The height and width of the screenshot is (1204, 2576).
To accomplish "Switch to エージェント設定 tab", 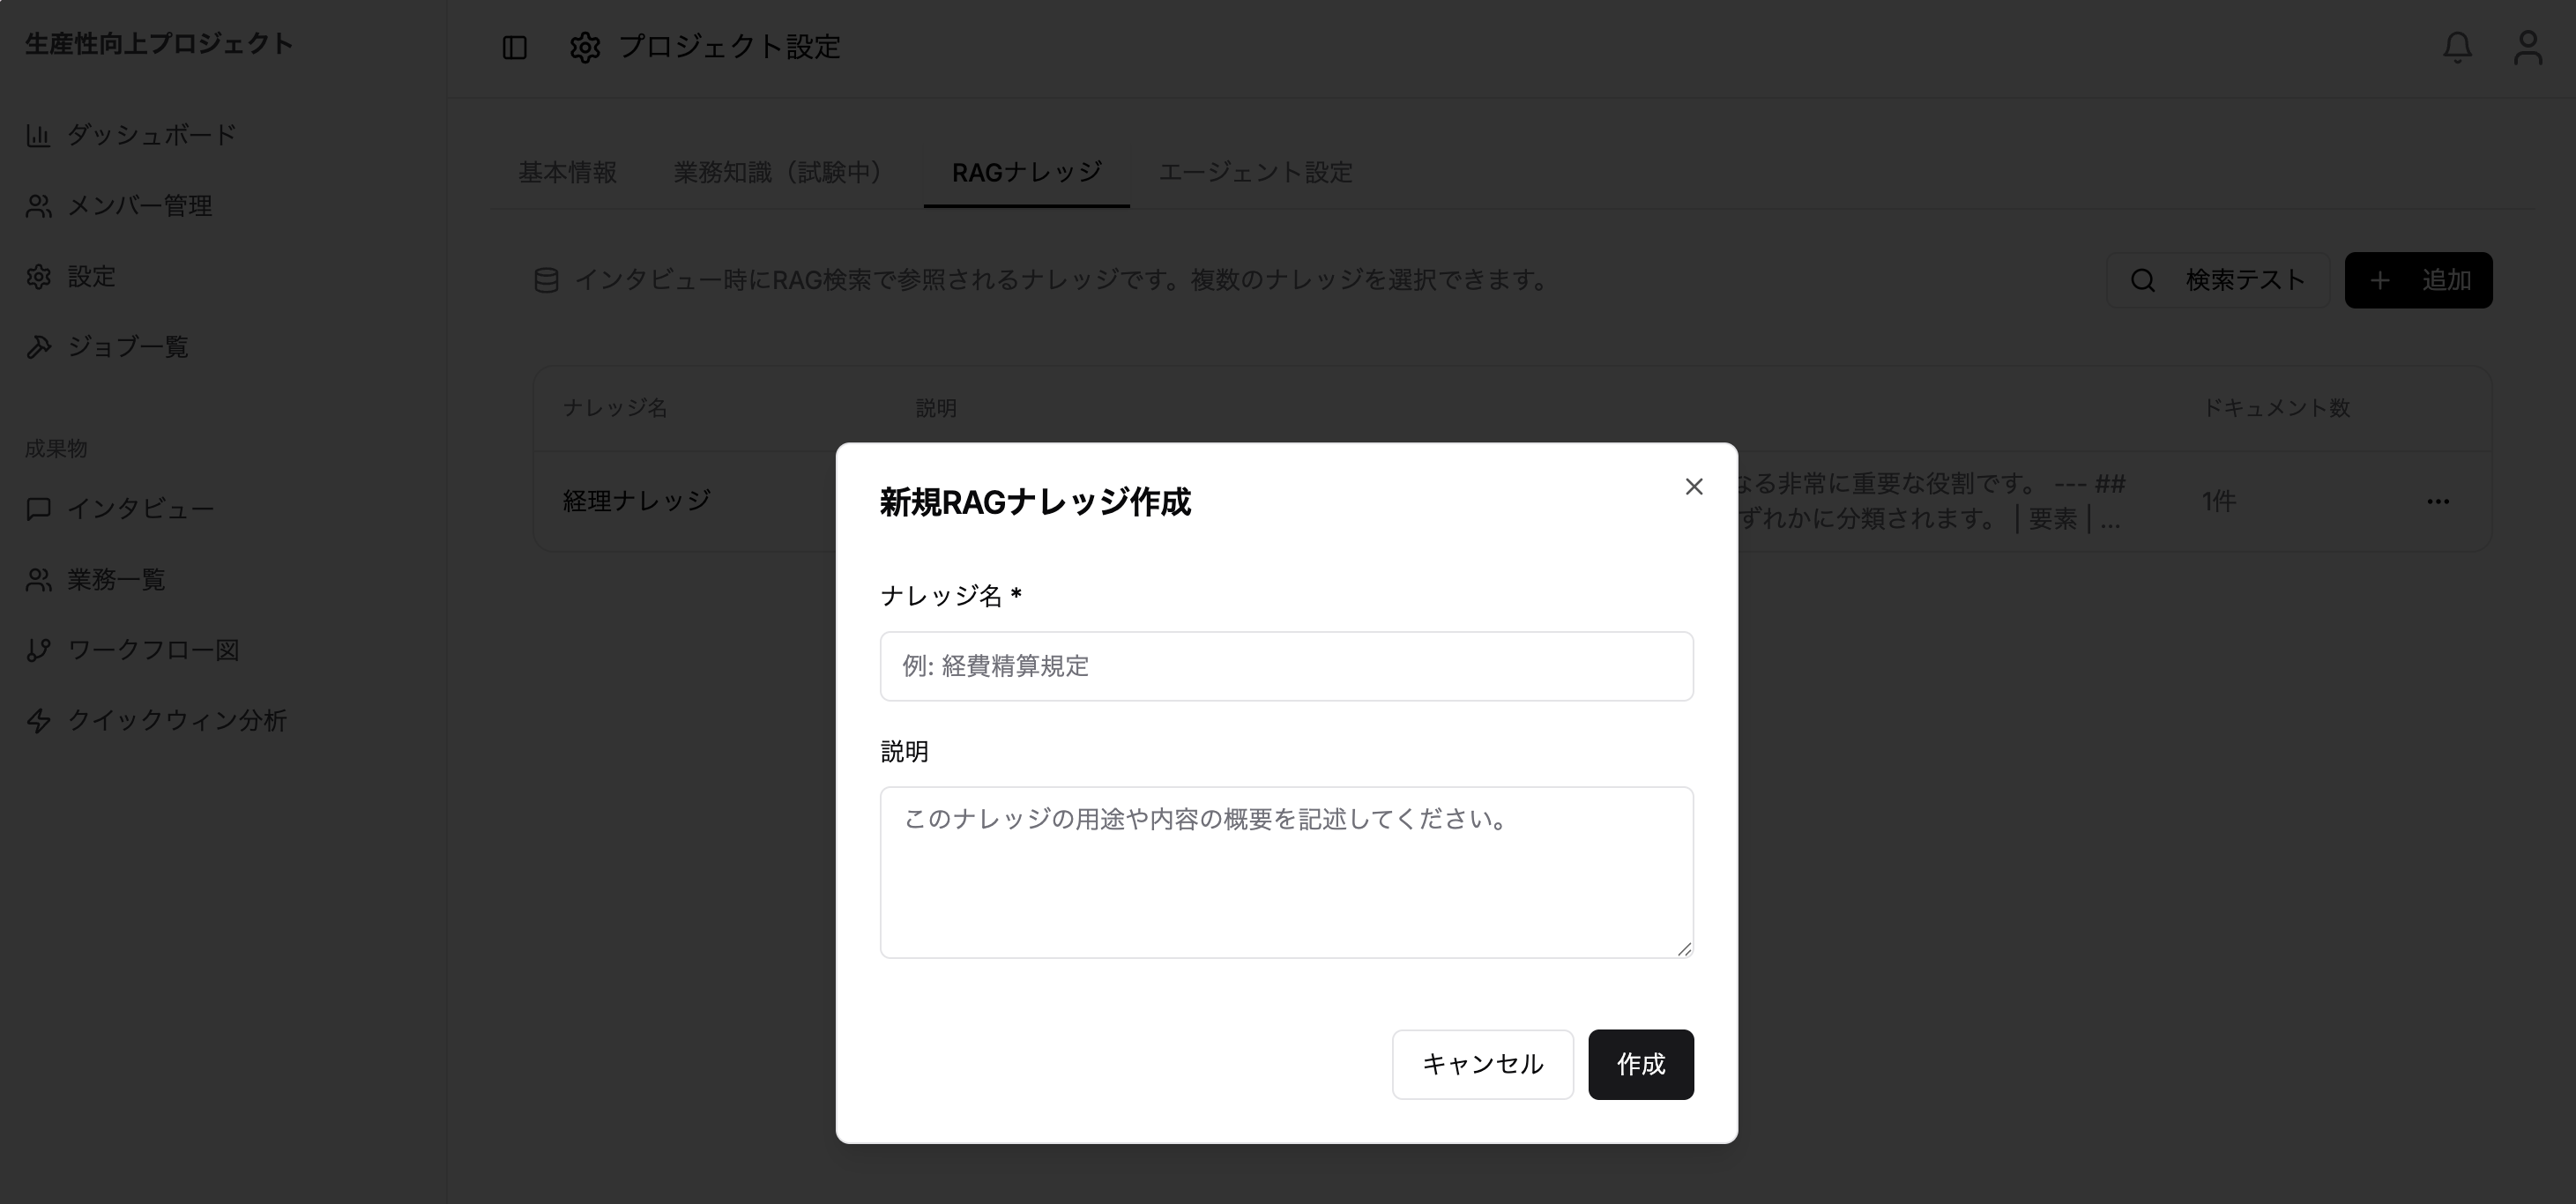I will tap(1255, 172).
